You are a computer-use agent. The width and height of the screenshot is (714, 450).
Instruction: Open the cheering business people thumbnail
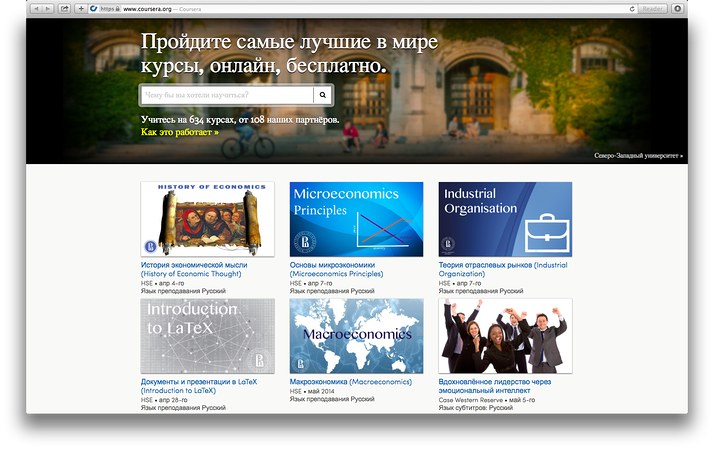tap(505, 336)
